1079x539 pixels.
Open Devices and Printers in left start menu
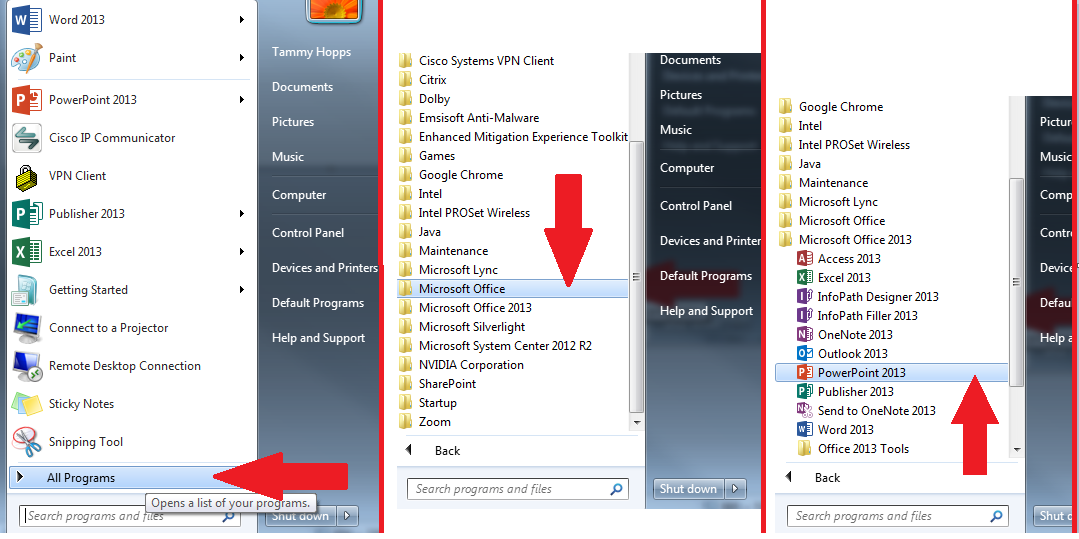tap(325, 268)
